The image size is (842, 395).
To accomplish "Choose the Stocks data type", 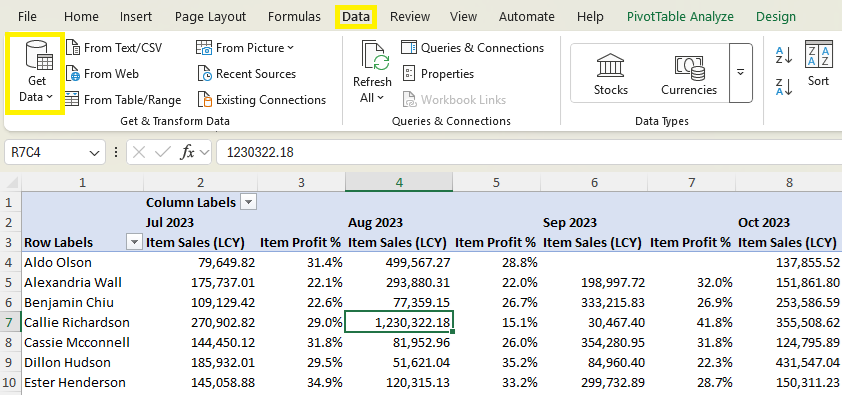I will (611, 74).
